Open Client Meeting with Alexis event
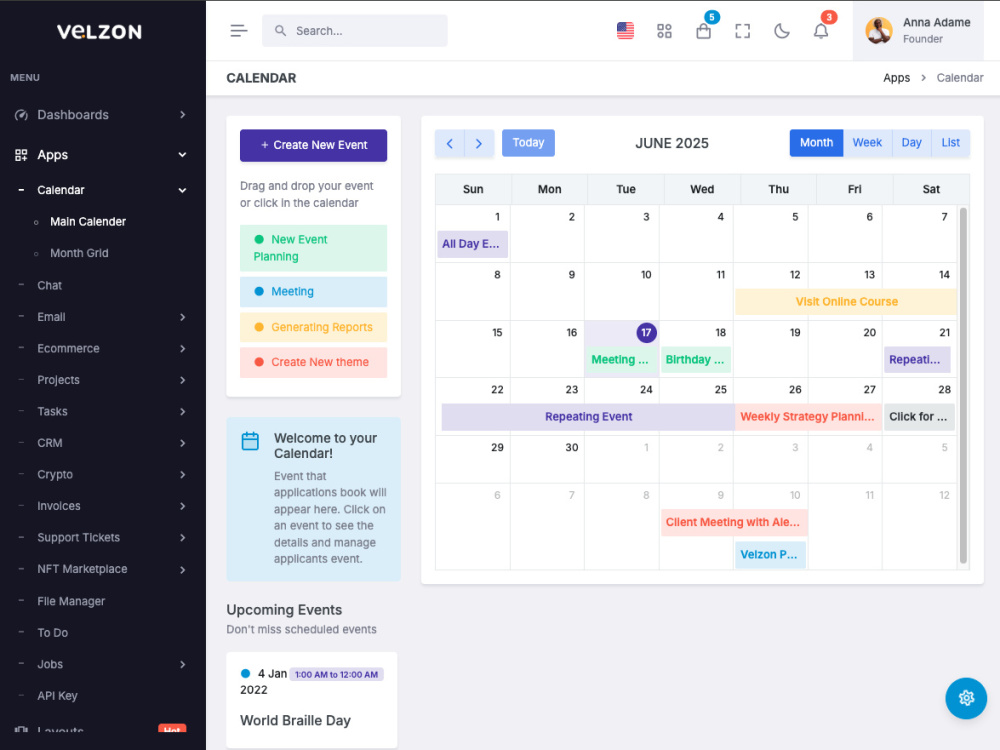1000x750 pixels. click(734, 522)
